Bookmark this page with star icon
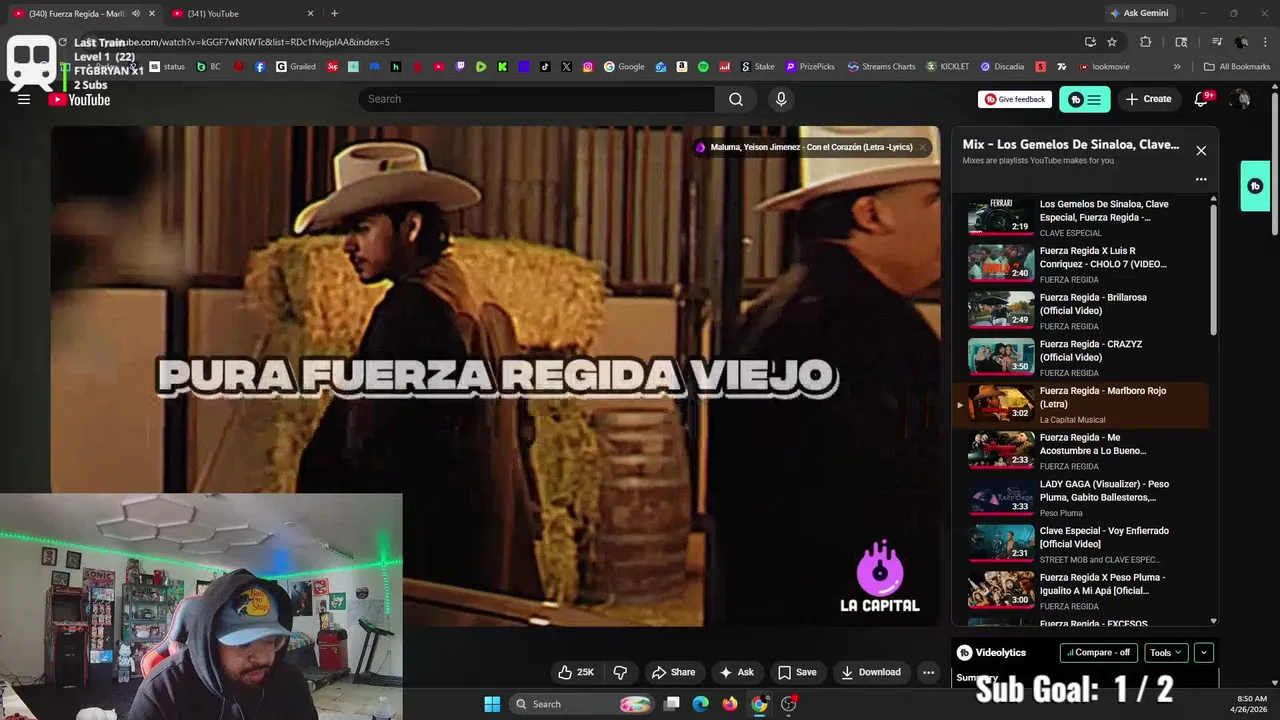Screen dimensions: 1280x720 [1112, 42]
